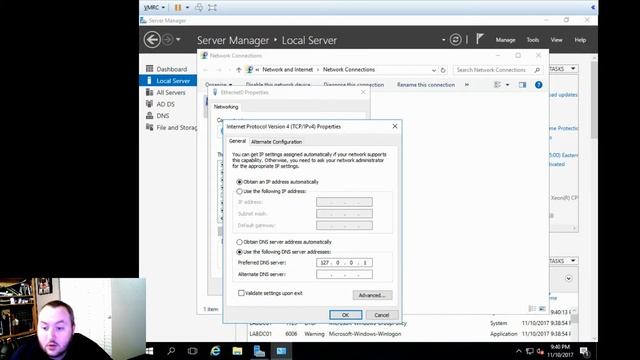Screen dimensions: 640x360
Task: Refresh Server Manager with the circular arrows icon
Action: [x=456, y=40]
